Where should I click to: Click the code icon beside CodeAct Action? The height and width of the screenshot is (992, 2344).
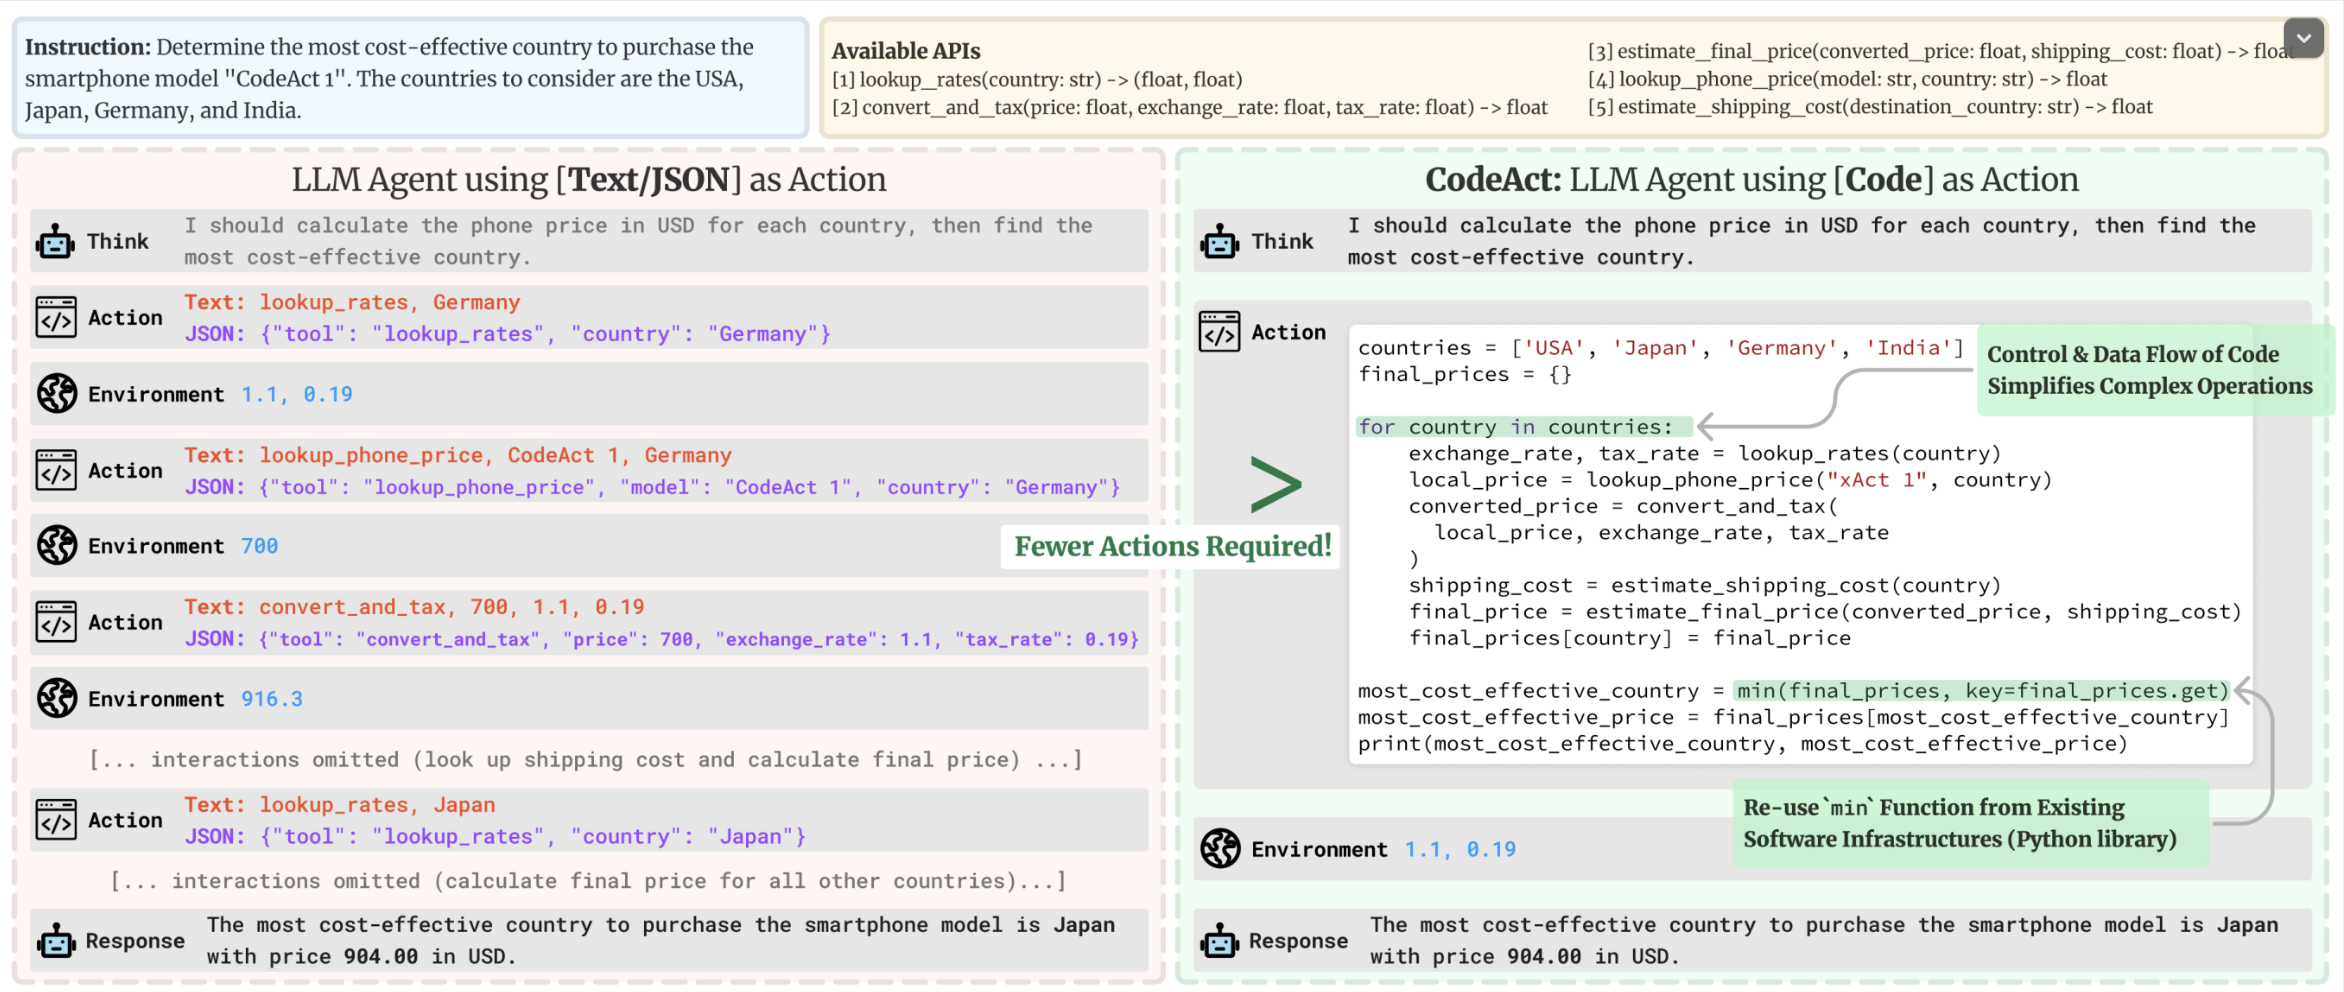[x=1219, y=332]
